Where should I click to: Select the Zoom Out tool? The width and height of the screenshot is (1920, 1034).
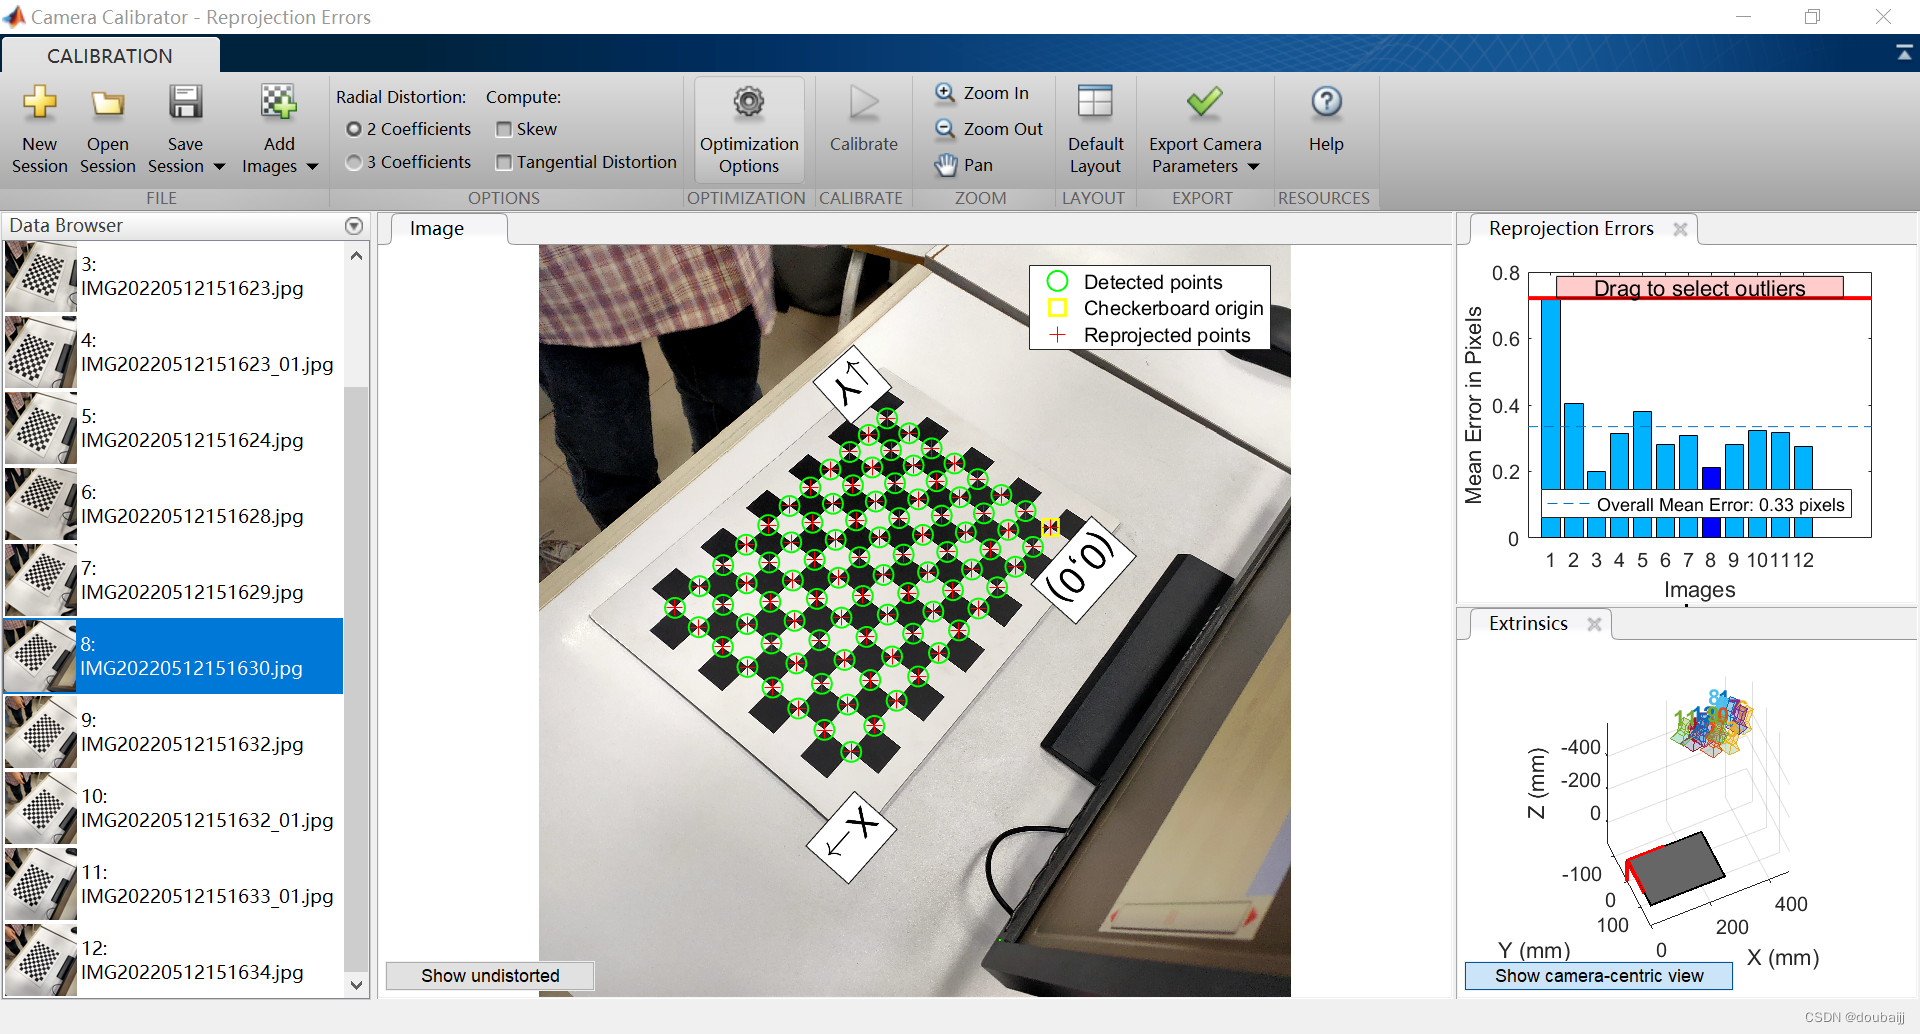[x=989, y=129]
